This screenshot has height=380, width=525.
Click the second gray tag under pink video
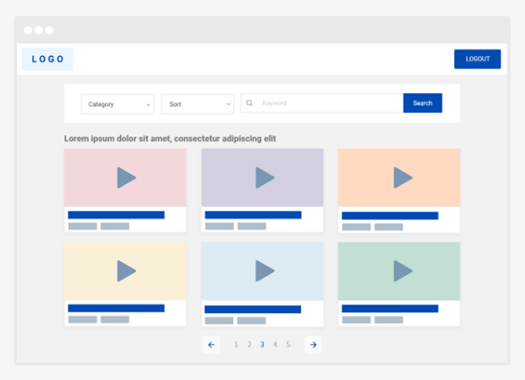click(115, 226)
